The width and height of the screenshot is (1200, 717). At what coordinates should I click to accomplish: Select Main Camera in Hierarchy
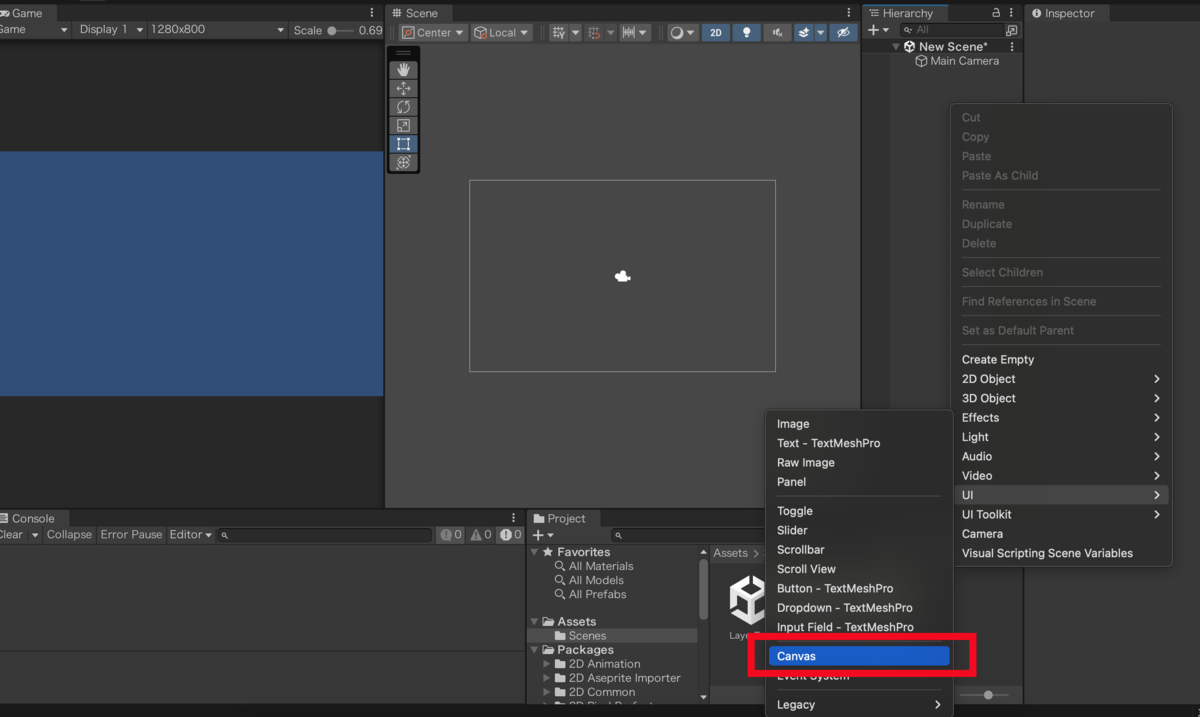[x=957, y=61]
